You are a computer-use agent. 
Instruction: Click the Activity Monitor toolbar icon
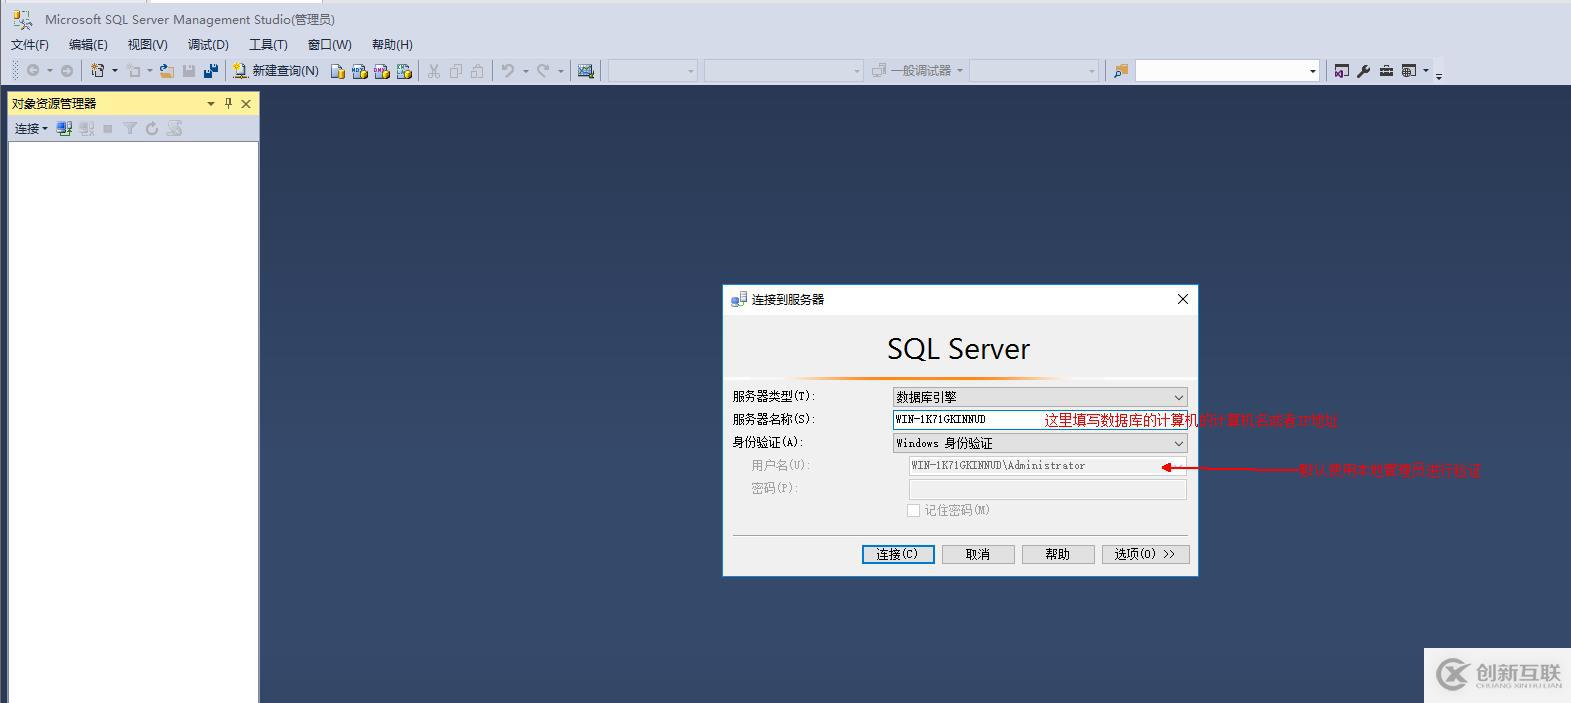click(586, 70)
